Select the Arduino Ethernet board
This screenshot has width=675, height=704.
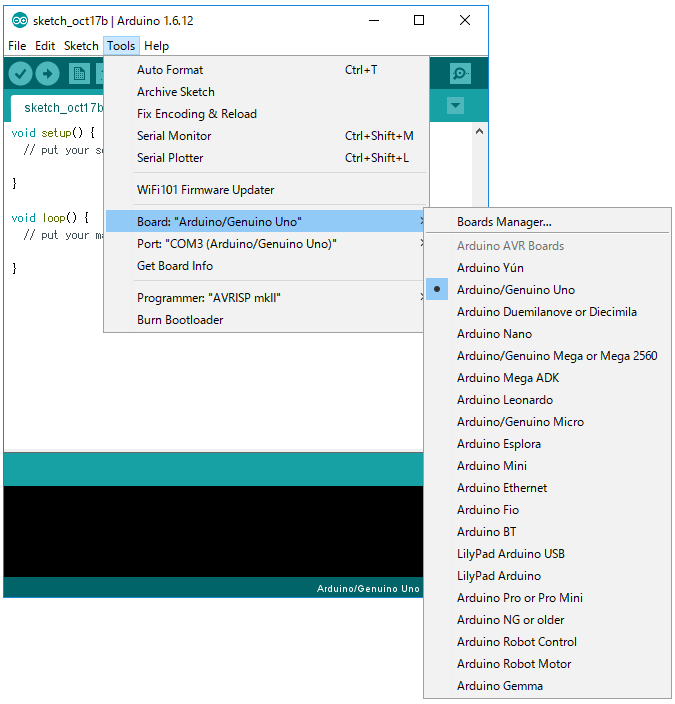[547, 488]
